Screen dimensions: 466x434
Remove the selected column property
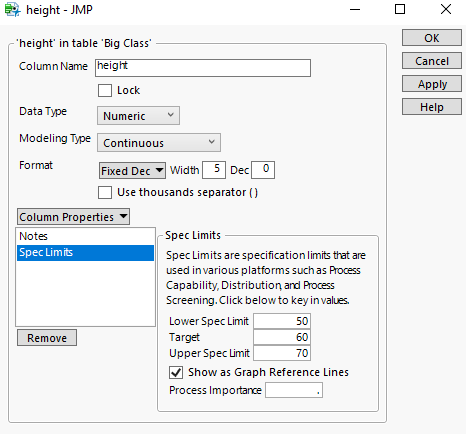coord(47,338)
